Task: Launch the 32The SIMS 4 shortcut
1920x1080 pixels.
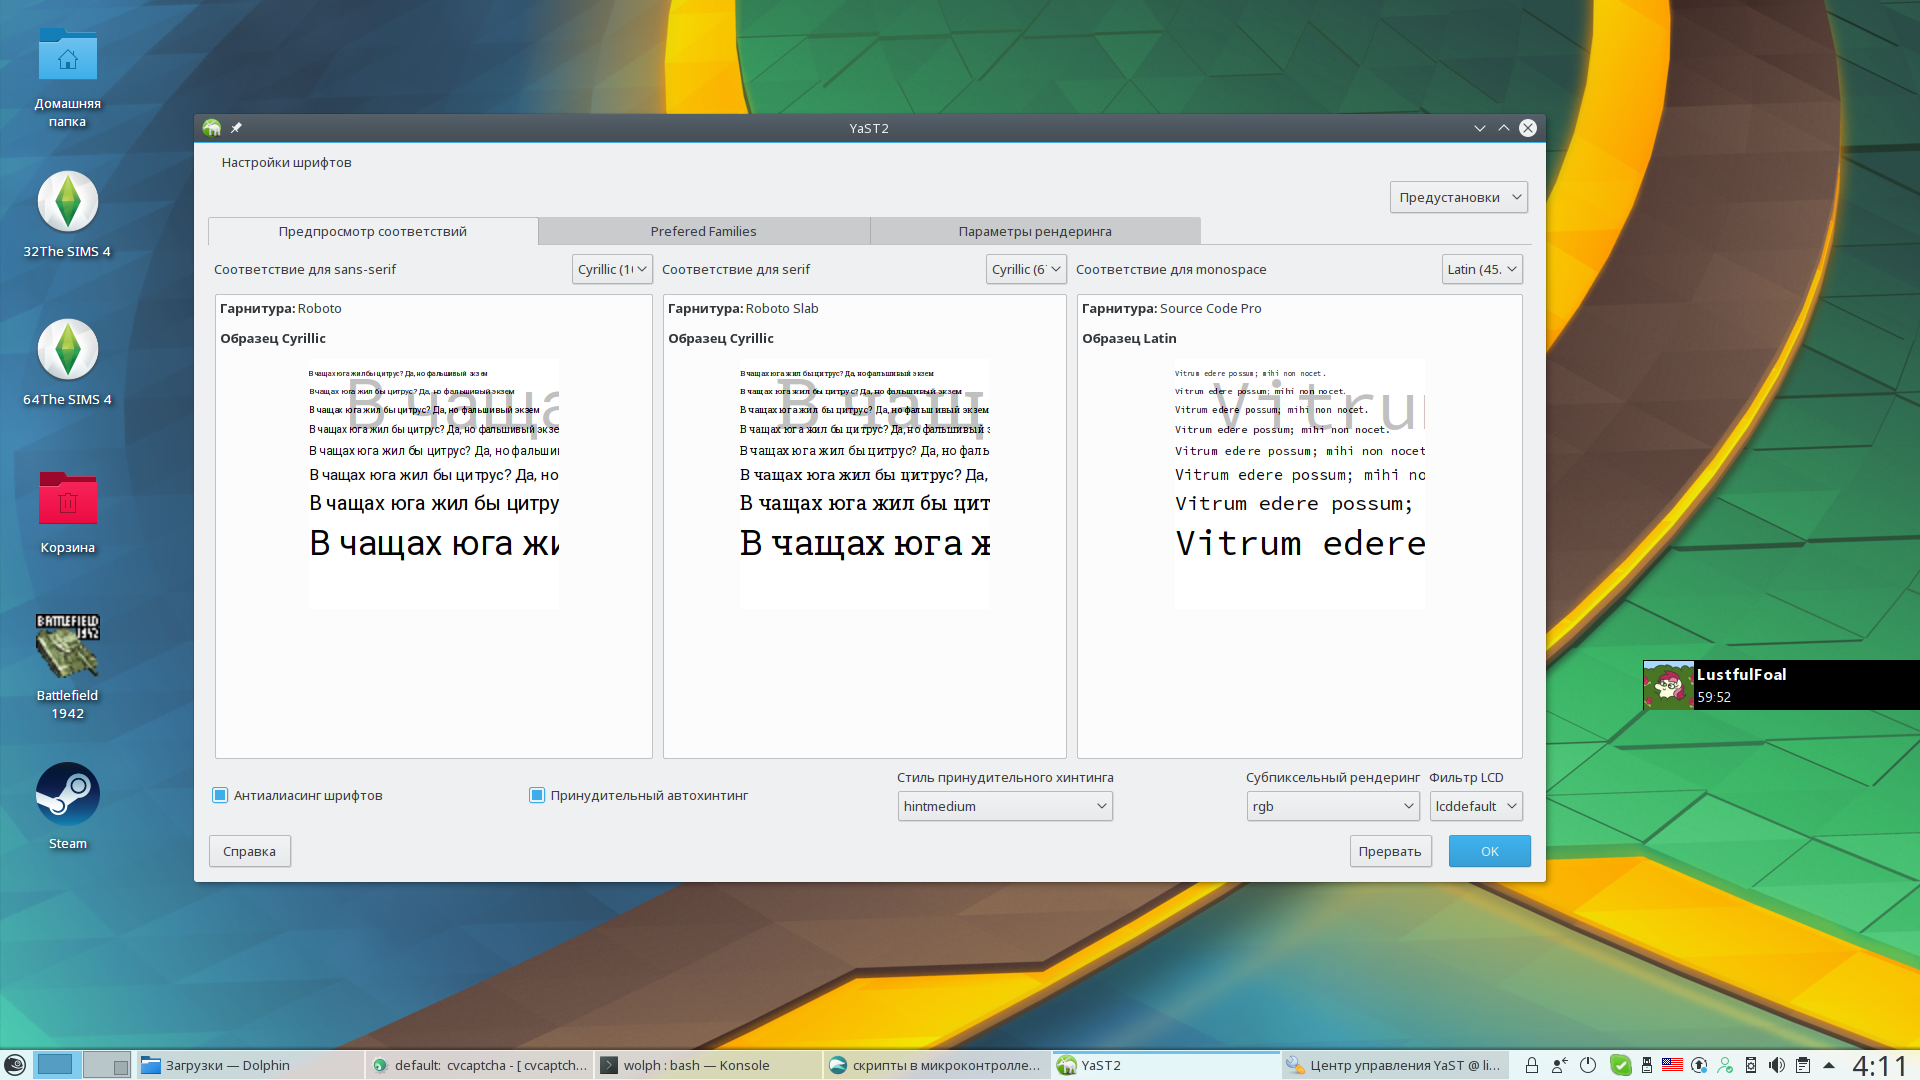Action: click(68, 214)
